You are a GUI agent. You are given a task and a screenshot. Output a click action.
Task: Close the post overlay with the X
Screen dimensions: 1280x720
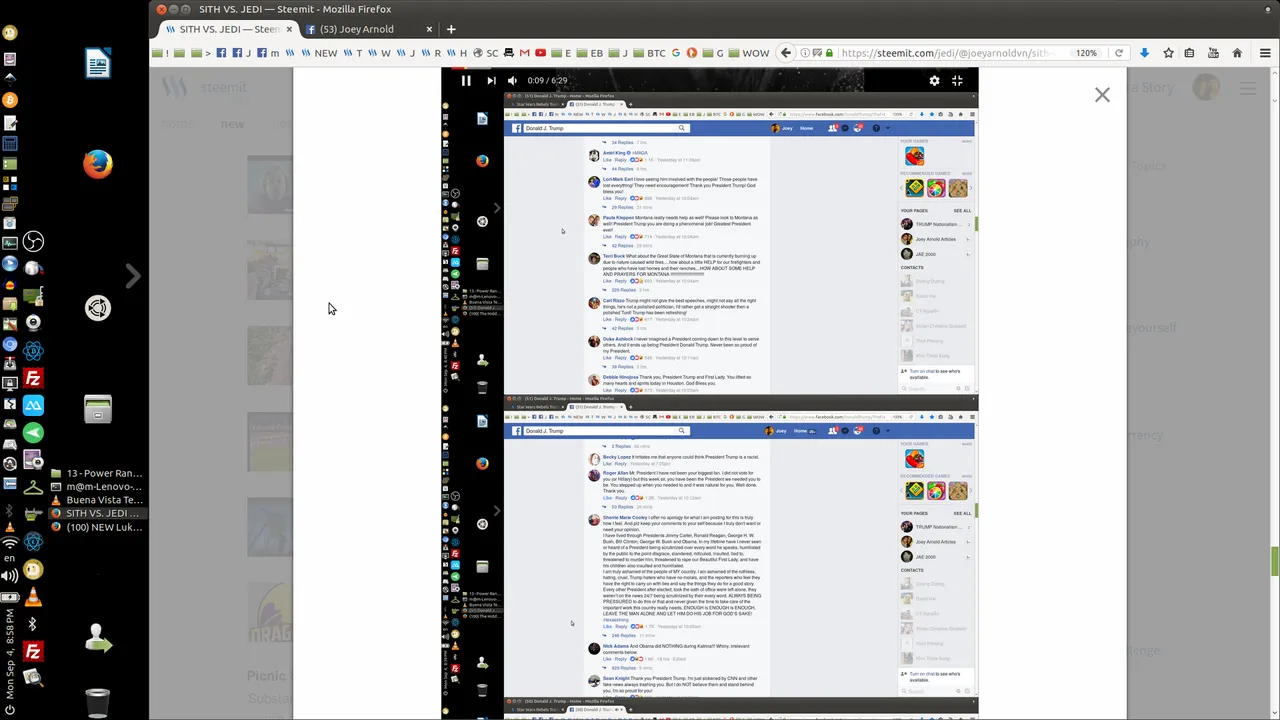pyautogui.click(x=1102, y=95)
